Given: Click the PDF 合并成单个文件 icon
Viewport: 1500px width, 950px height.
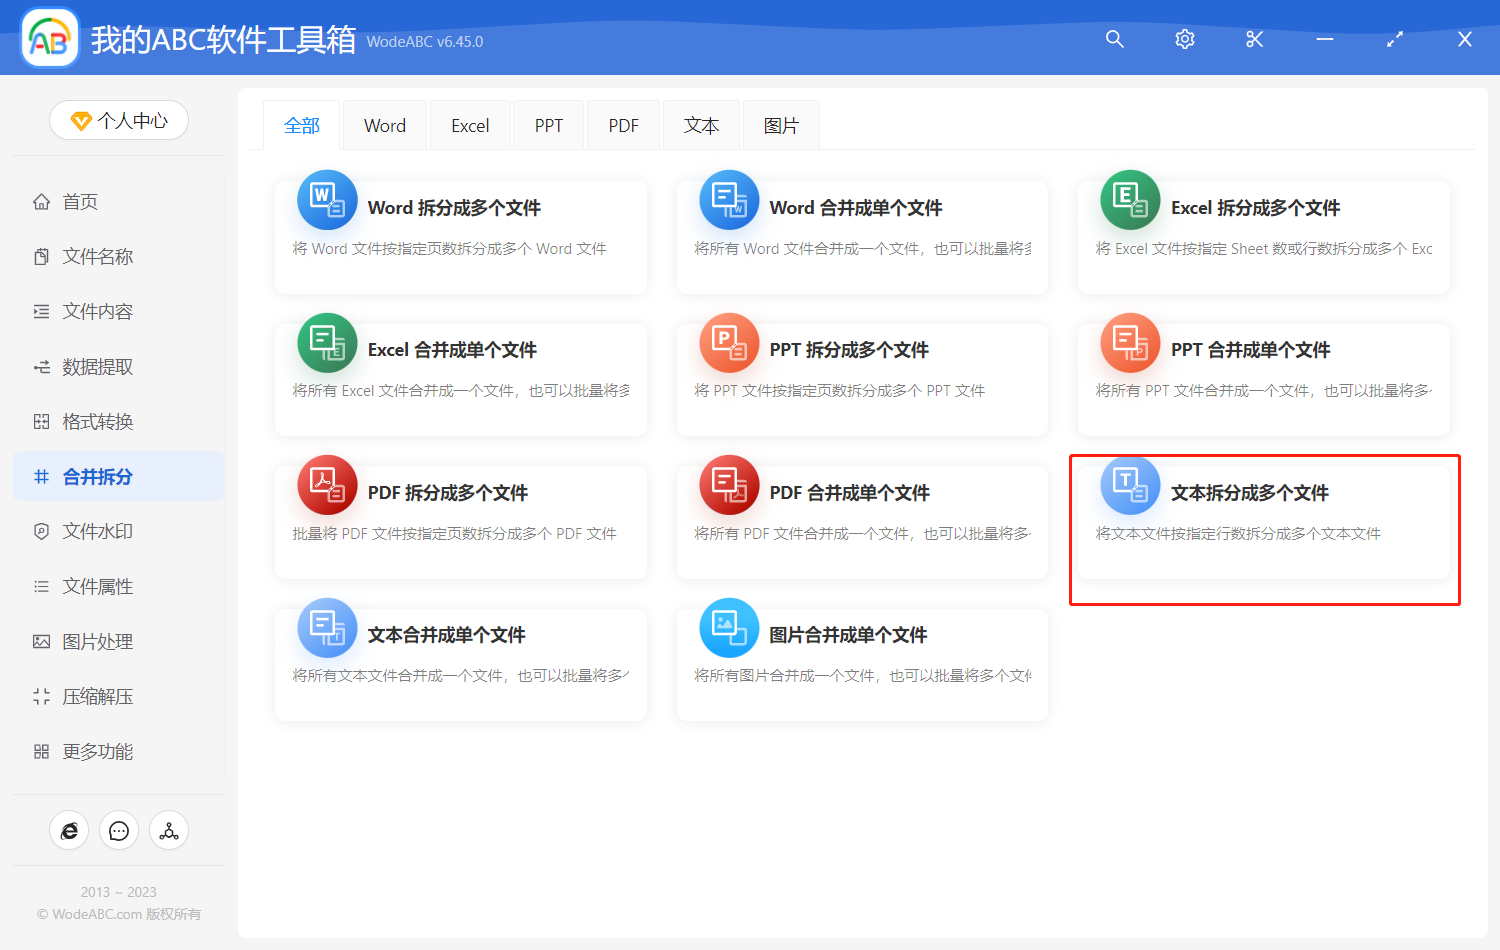Looking at the screenshot, I should coord(729,485).
